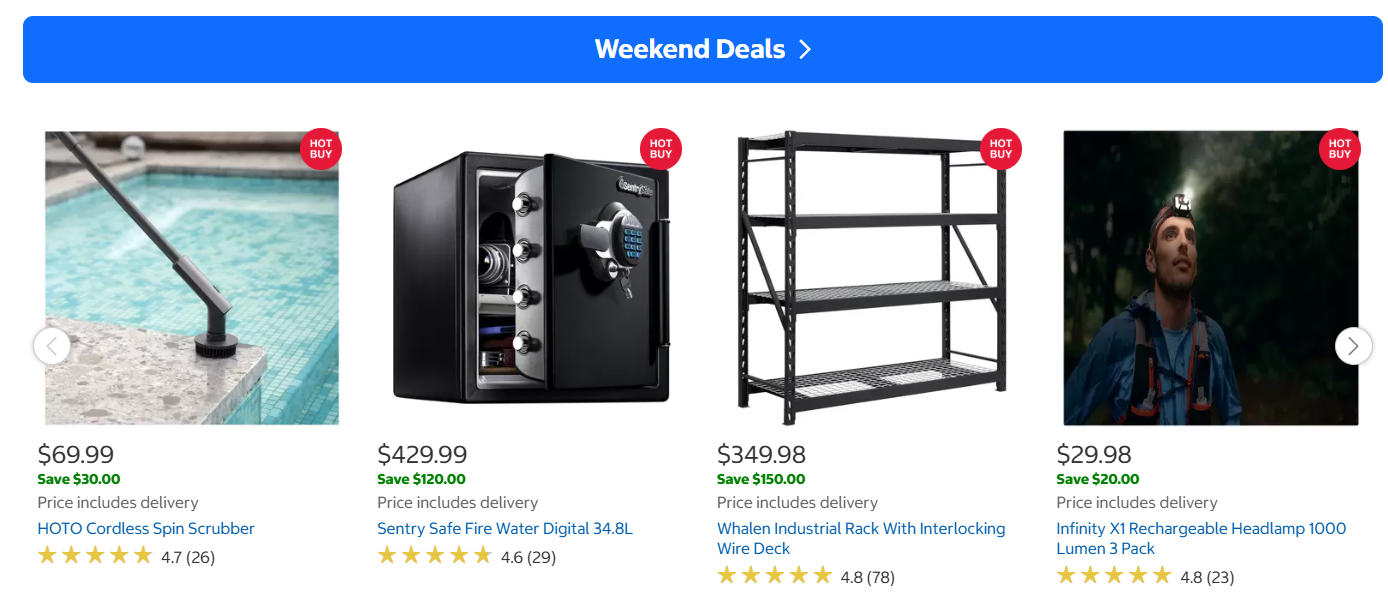
Task: Click star rating of Sentry Safe
Action: tap(435, 556)
